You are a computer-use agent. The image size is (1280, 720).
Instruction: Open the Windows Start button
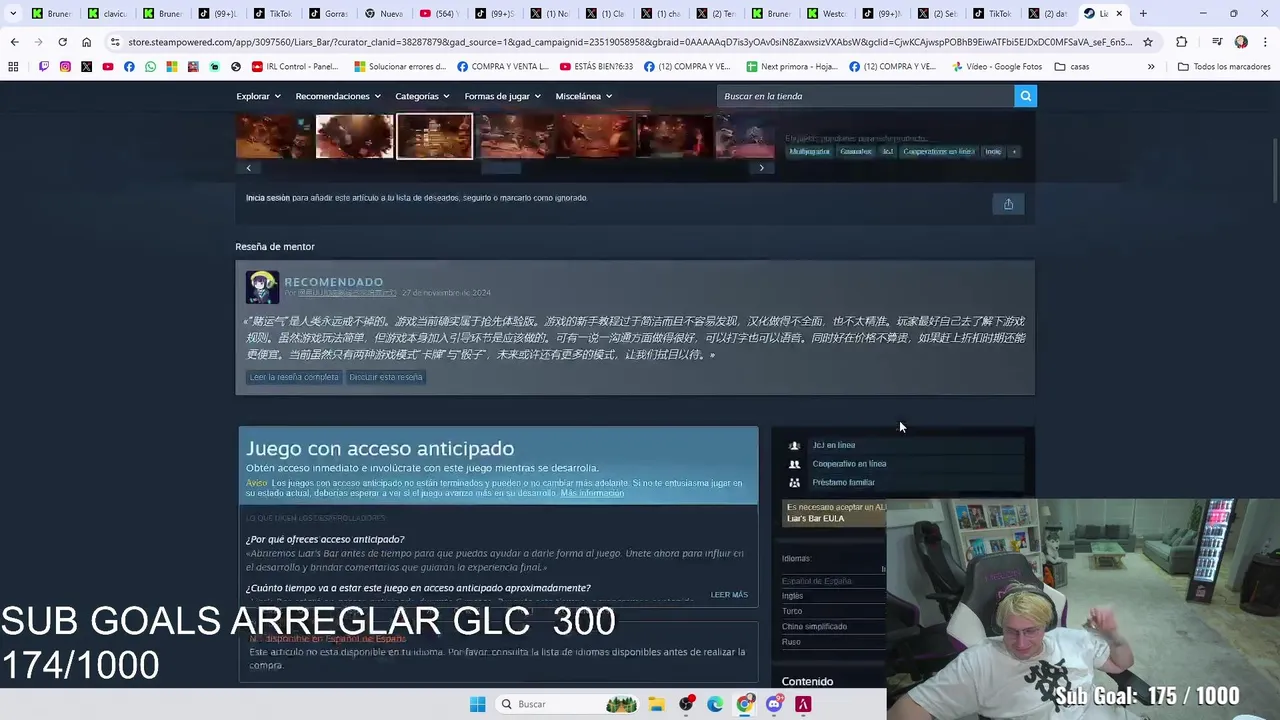[478, 704]
